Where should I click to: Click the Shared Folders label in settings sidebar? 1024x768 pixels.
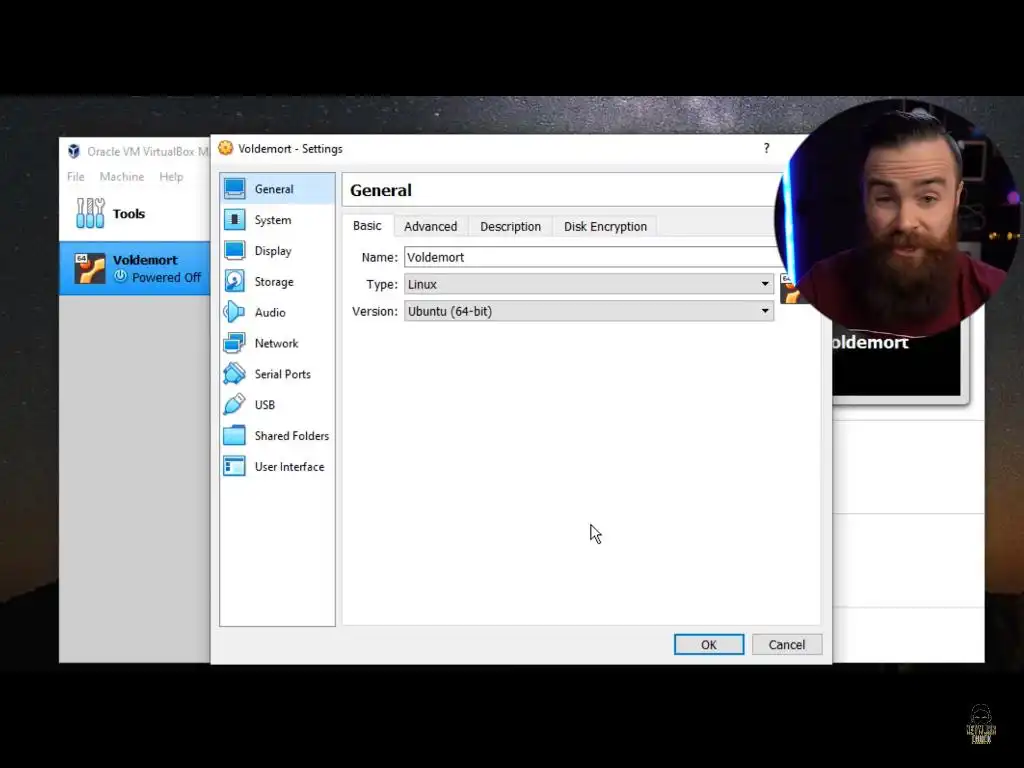point(292,436)
